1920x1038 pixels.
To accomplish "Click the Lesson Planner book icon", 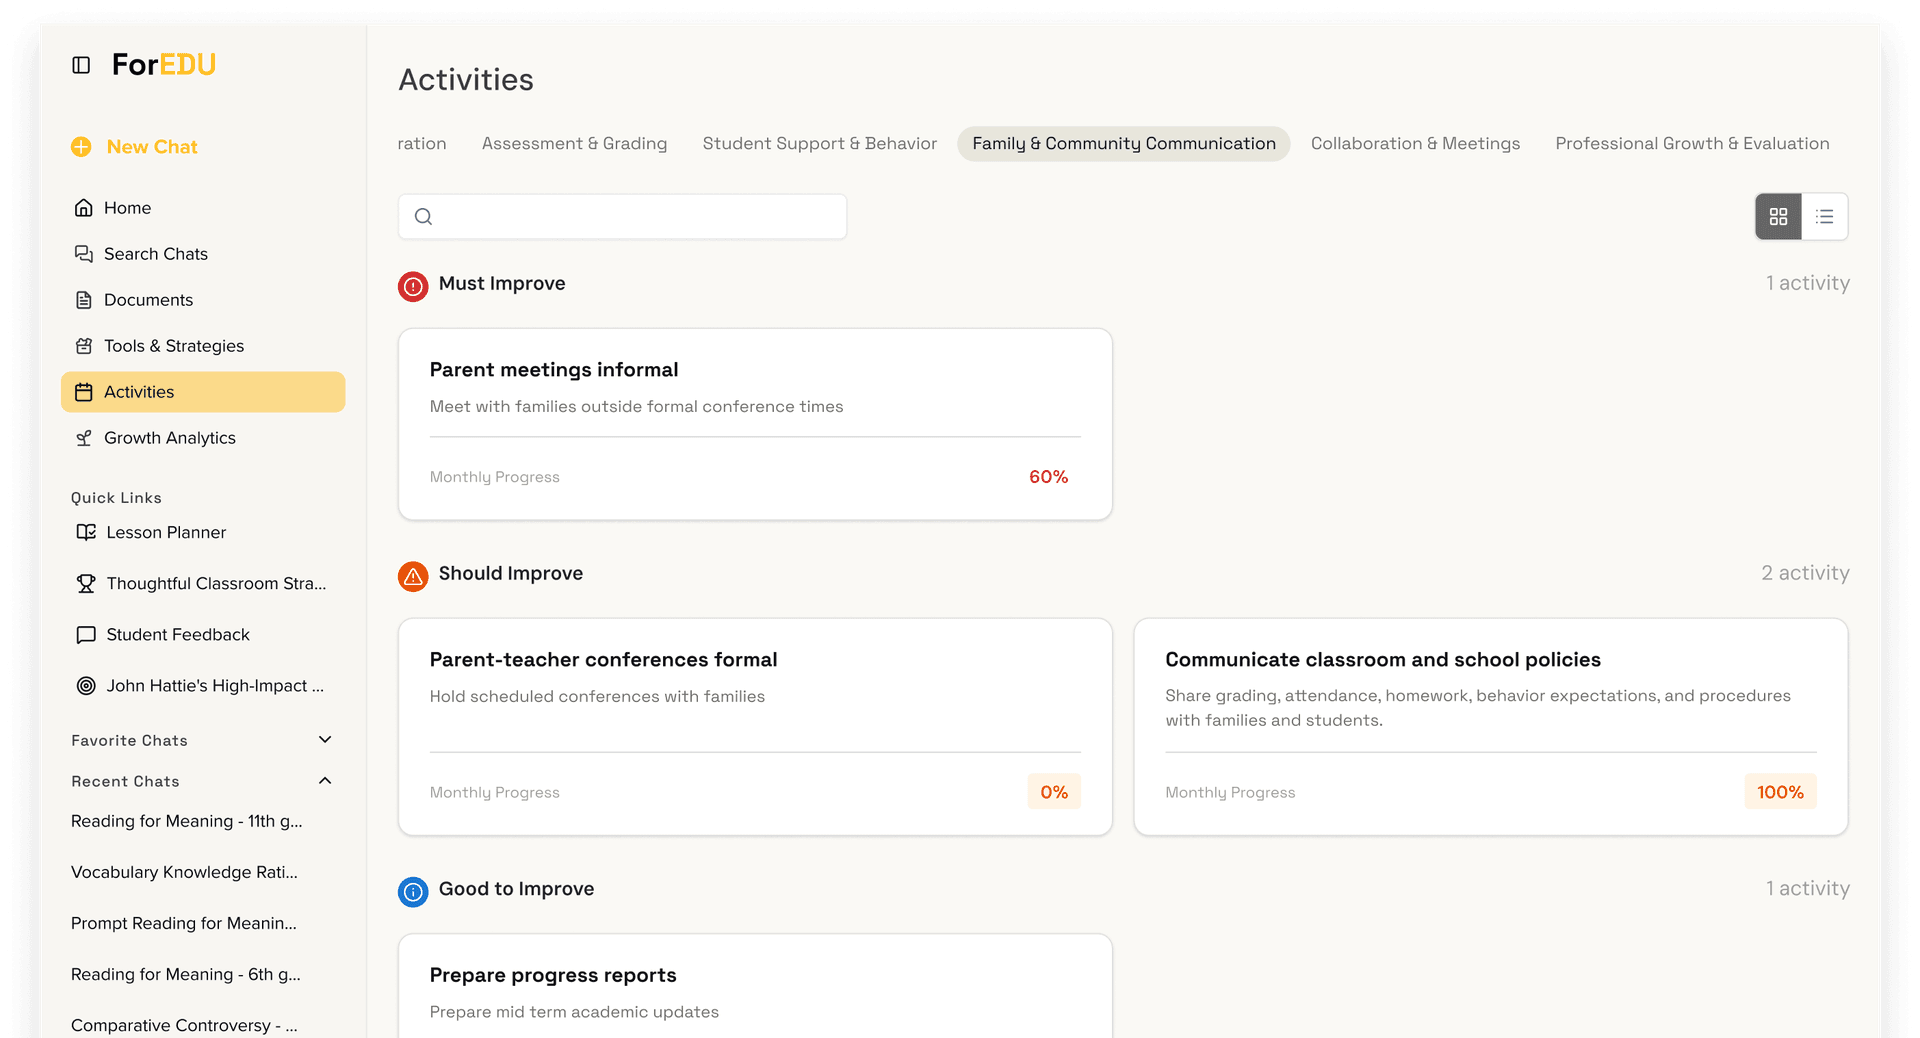I will point(86,532).
